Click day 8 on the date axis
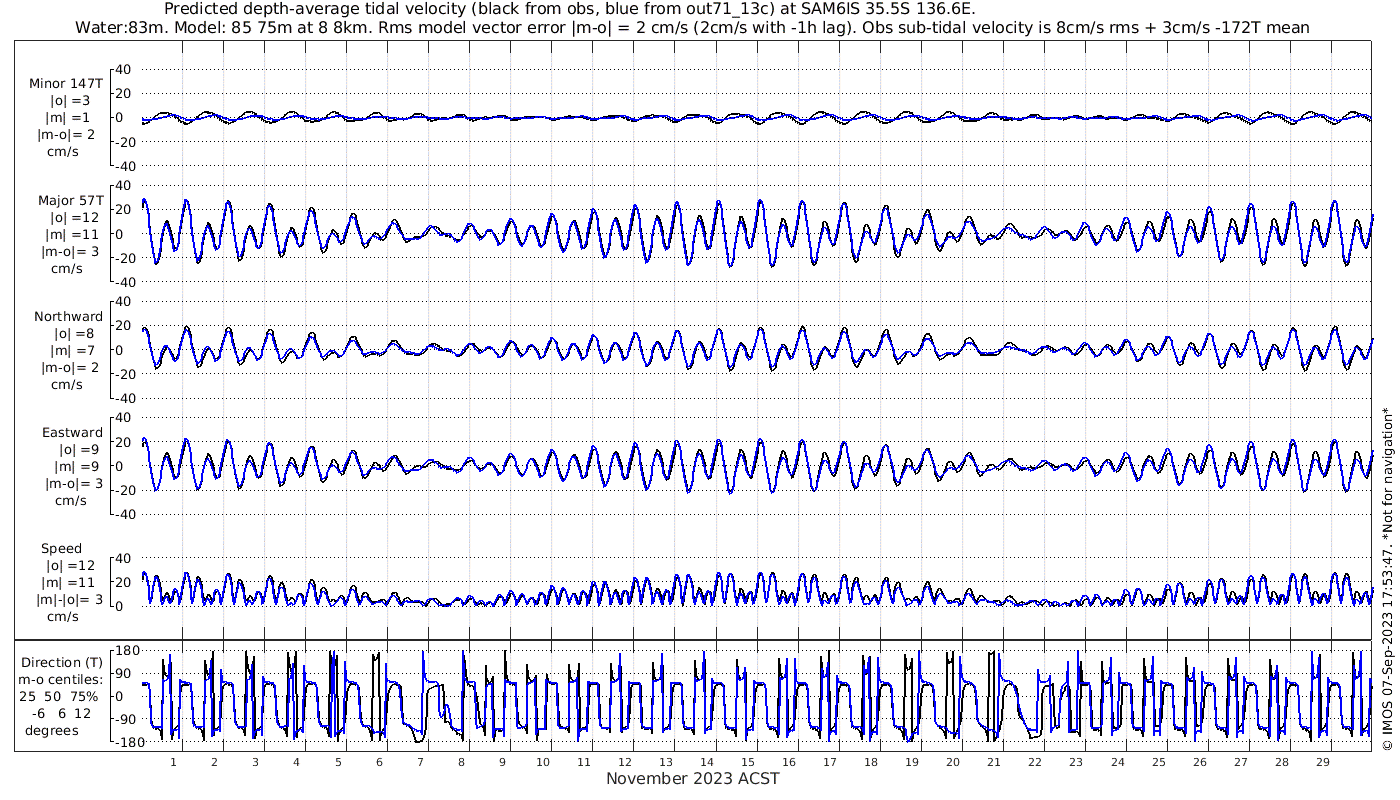The width and height of the screenshot is (1400, 800). (x=461, y=761)
